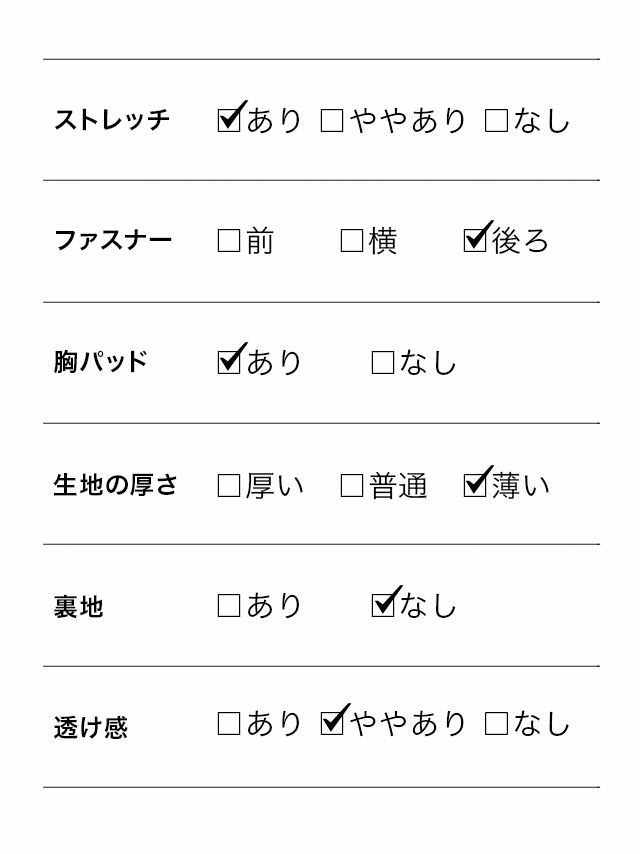Check 胸パッド なし checkbox
640x854 pixels.
[383, 362]
